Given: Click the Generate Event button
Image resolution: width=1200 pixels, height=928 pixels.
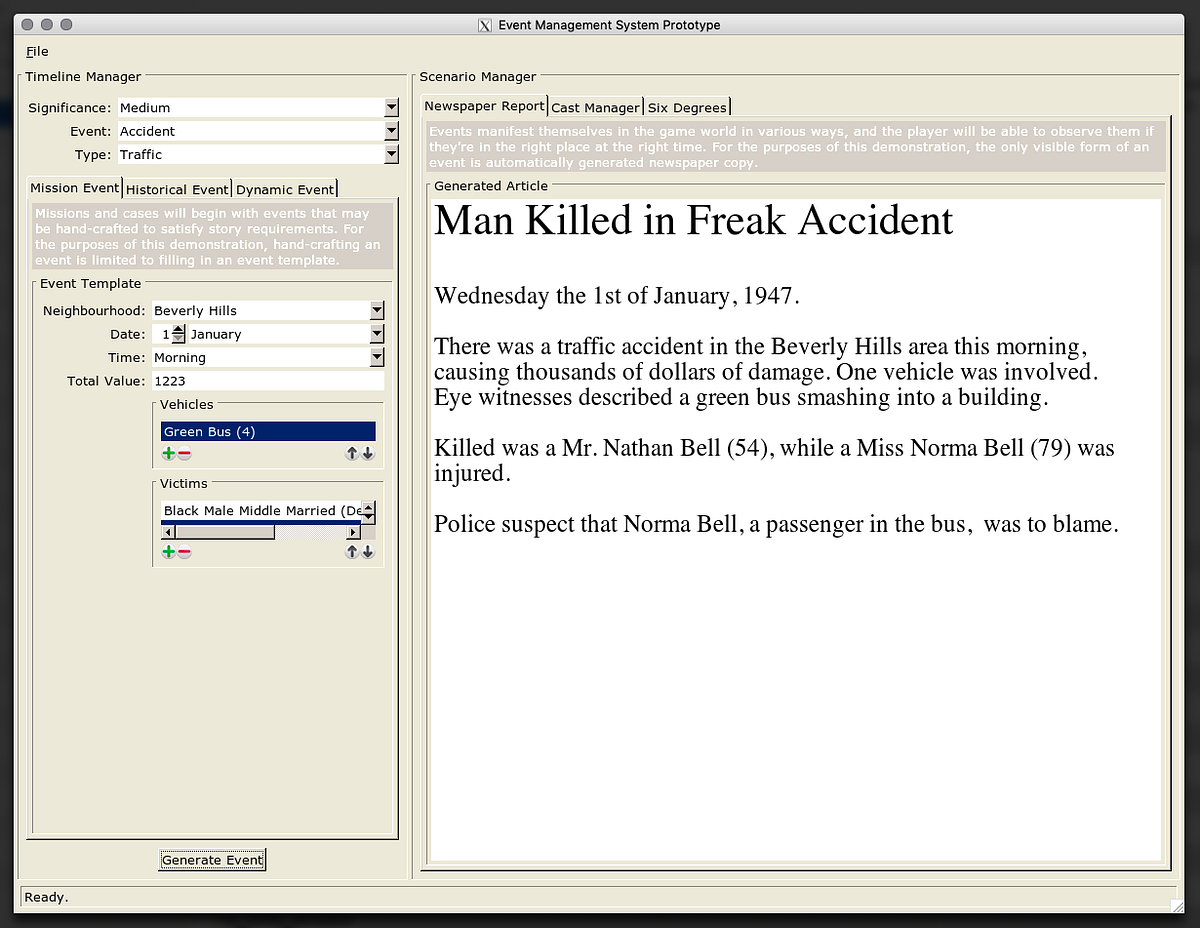Looking at the screenshot, I should pyautogui.click(x=212, y=860).
